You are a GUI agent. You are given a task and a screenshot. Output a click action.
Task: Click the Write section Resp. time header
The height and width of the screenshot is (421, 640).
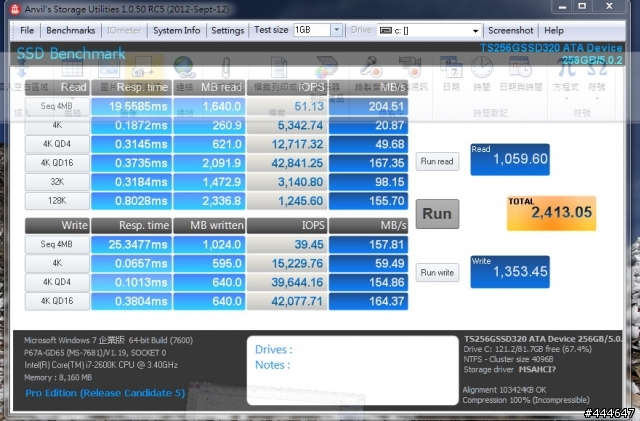(131, 225)
